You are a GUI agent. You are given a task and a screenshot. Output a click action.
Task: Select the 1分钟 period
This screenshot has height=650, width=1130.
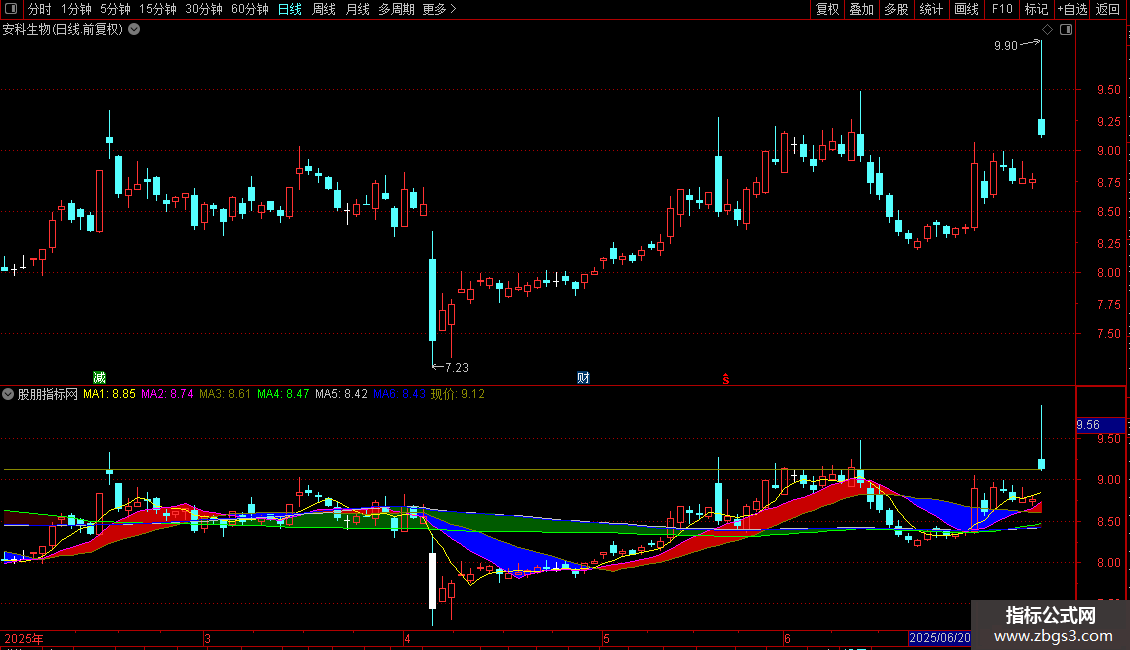[76, 9]
